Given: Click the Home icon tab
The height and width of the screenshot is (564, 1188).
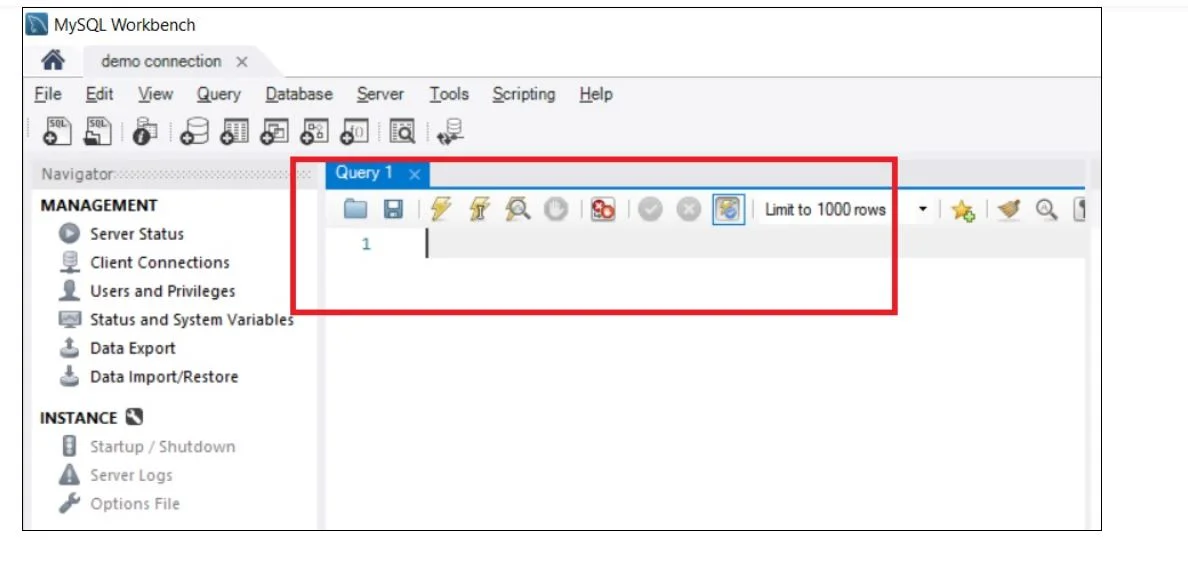Looking at the screenshot, I should pyautogui.click(x=52, y=60).
